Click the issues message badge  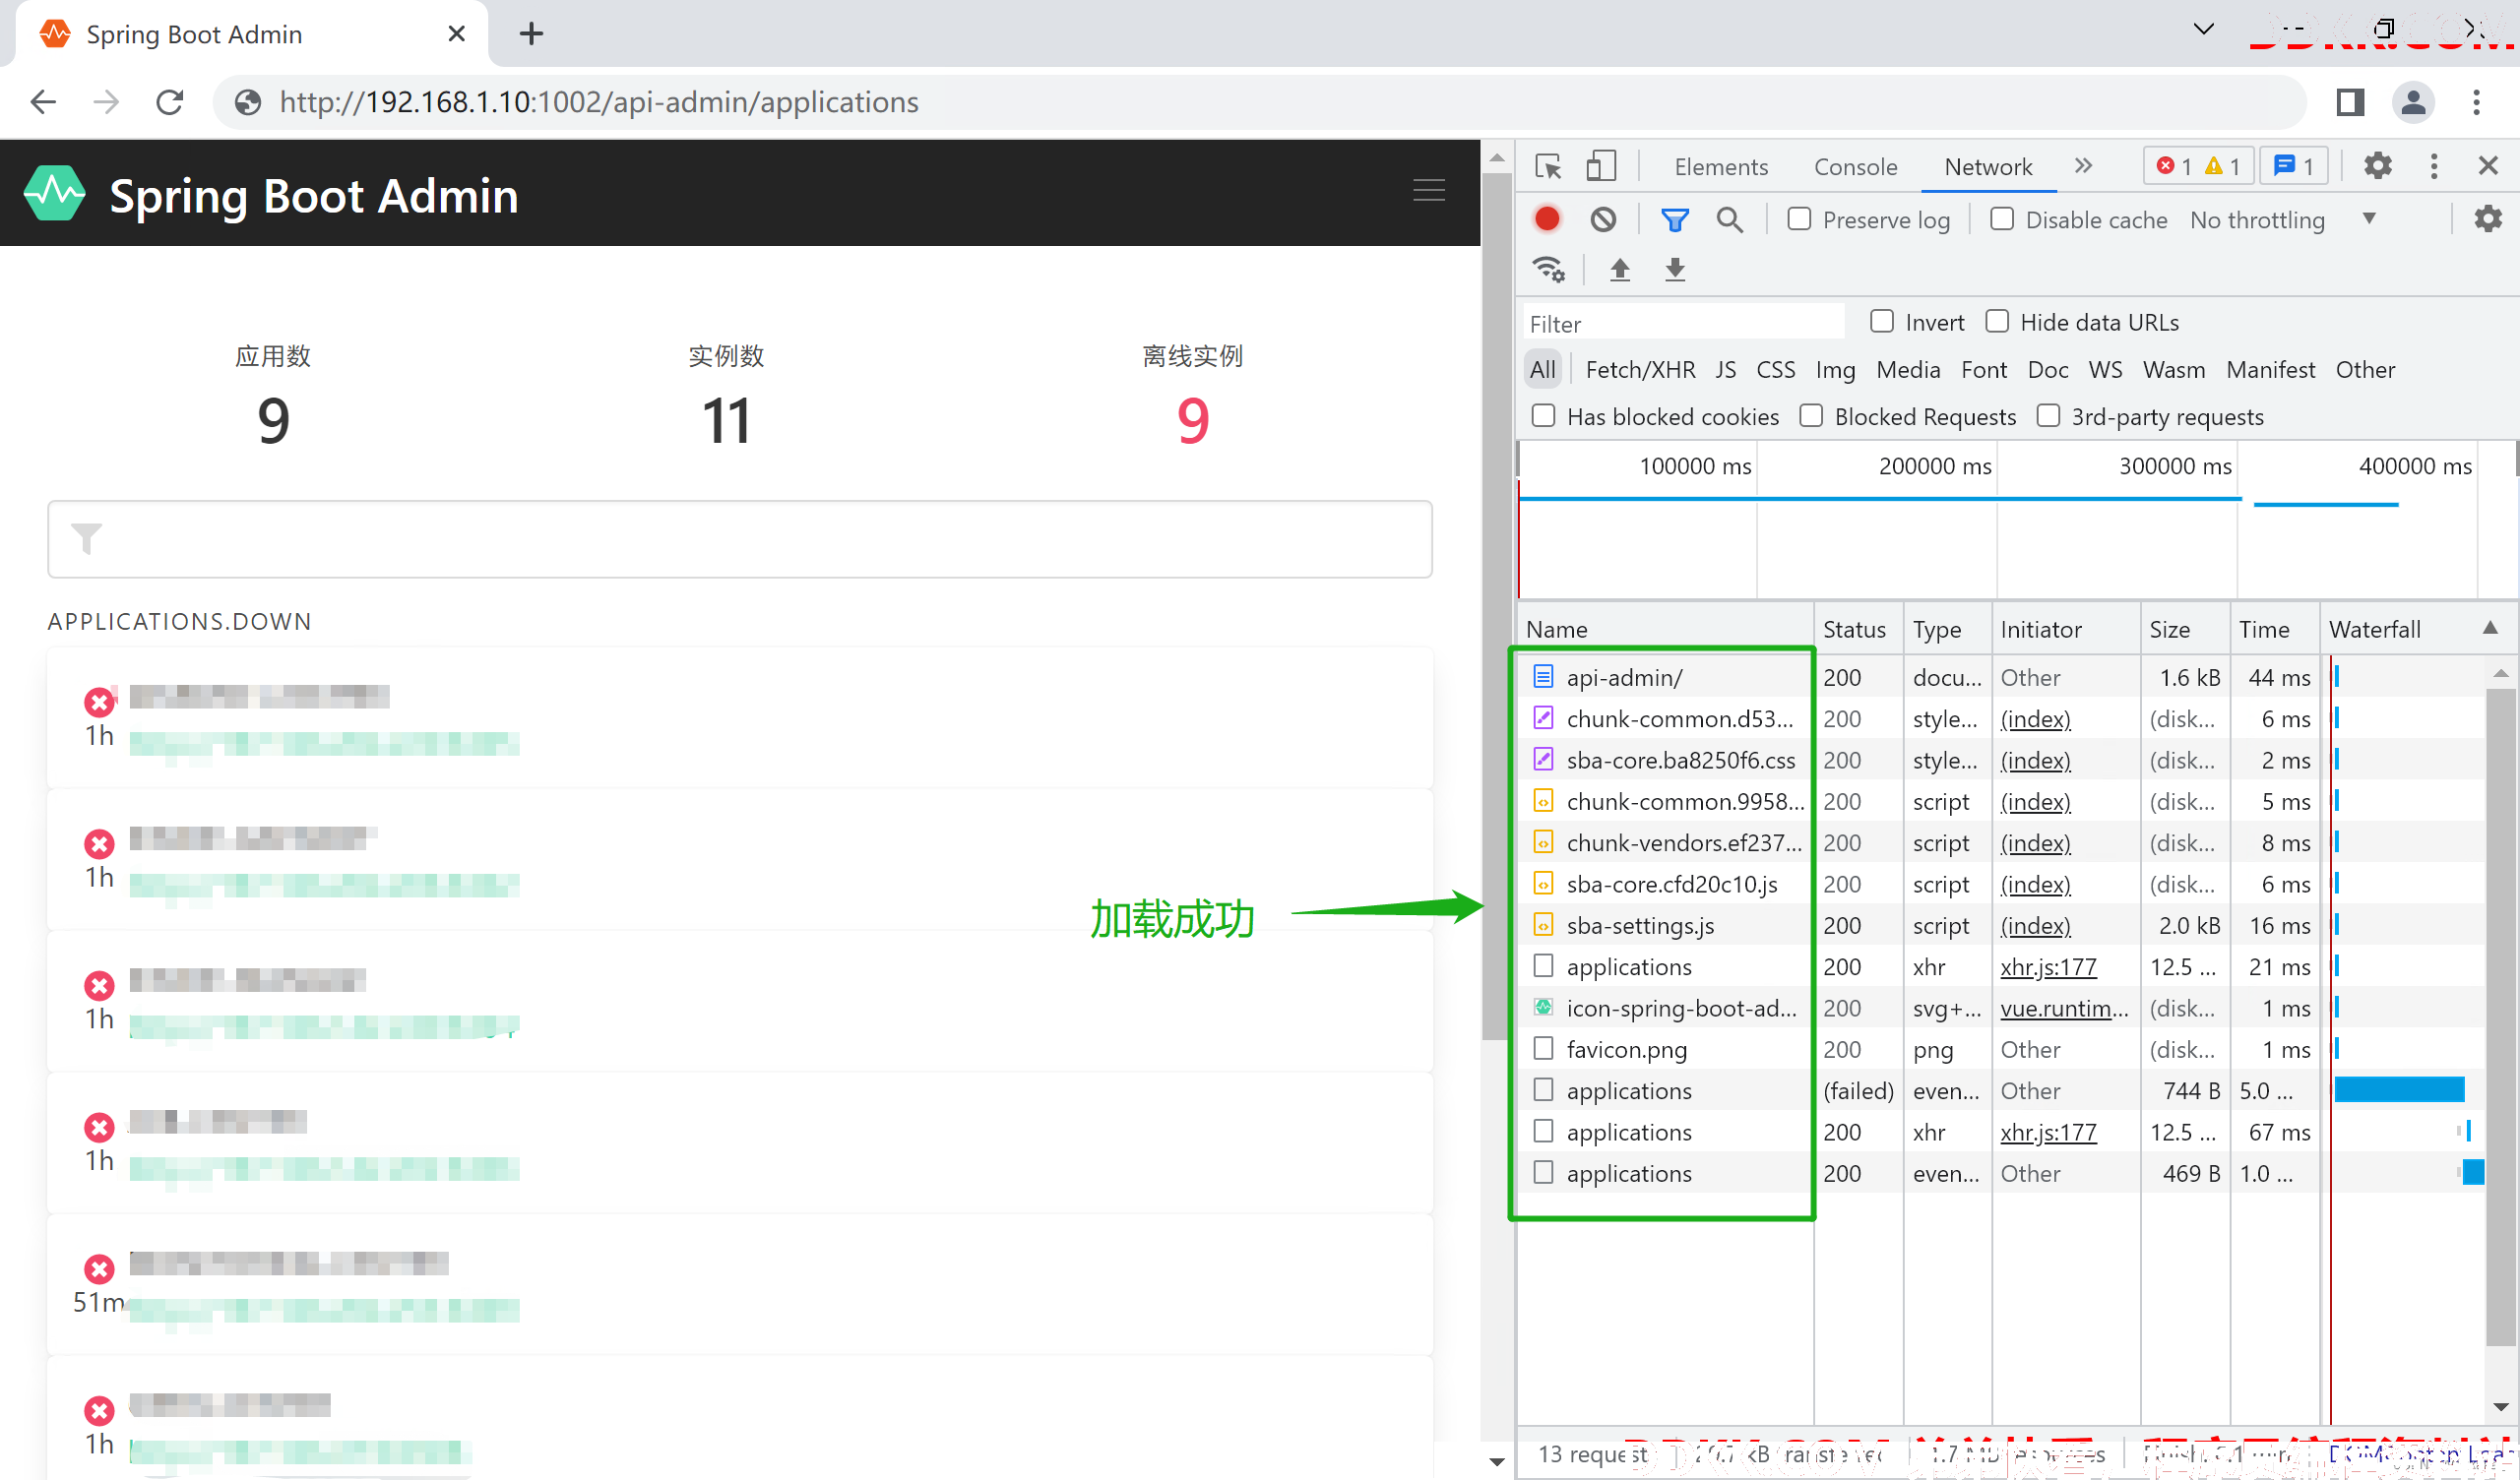click(x=2293, y=166)
